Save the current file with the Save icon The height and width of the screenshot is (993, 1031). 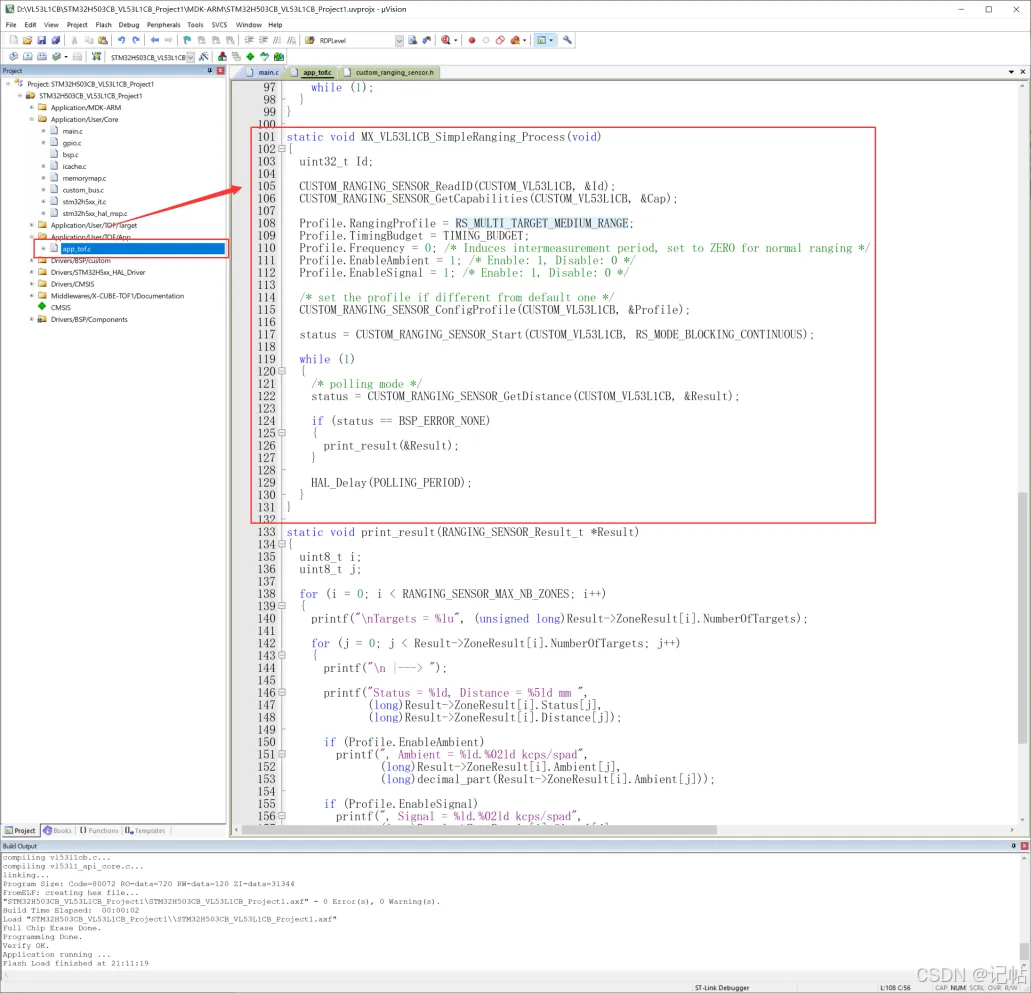(x=41, y=41)
